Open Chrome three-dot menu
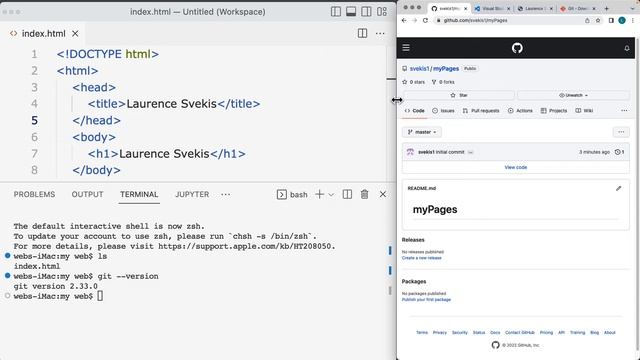 [x=633, y=20]
